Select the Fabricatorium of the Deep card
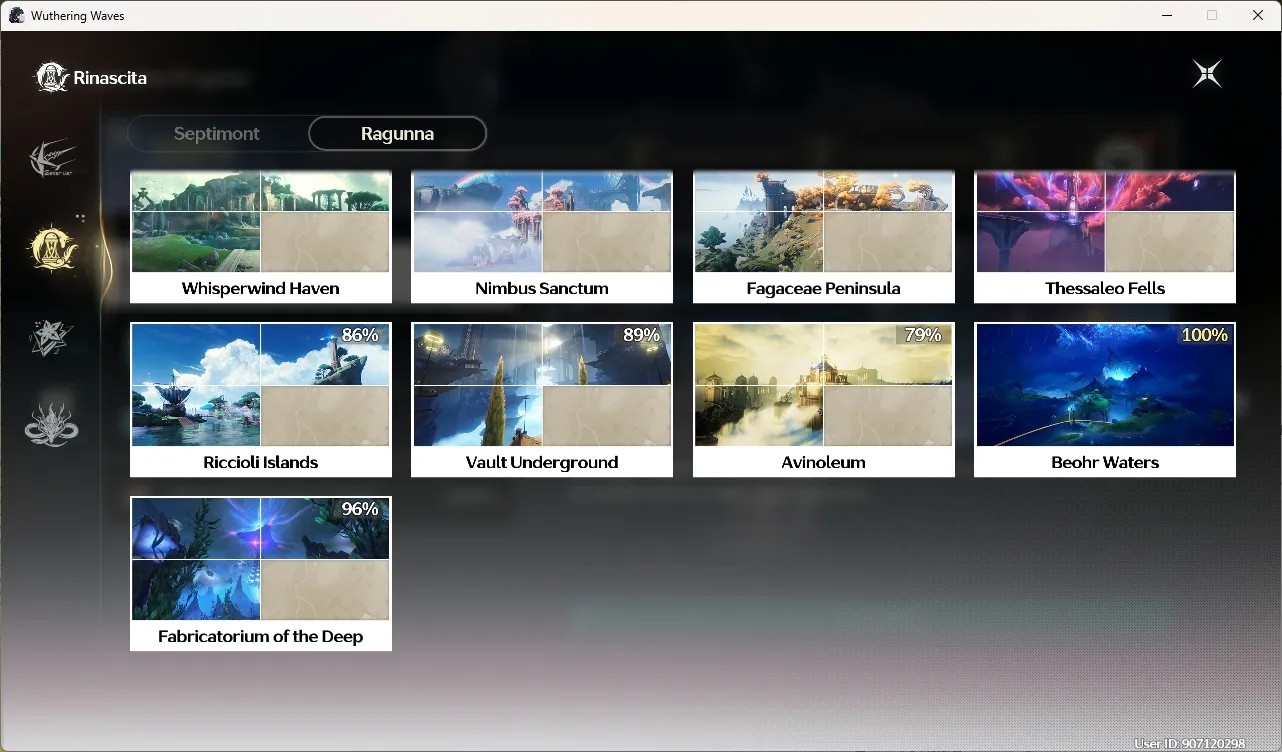This screenshot has width=1282, height=752. 261,574
